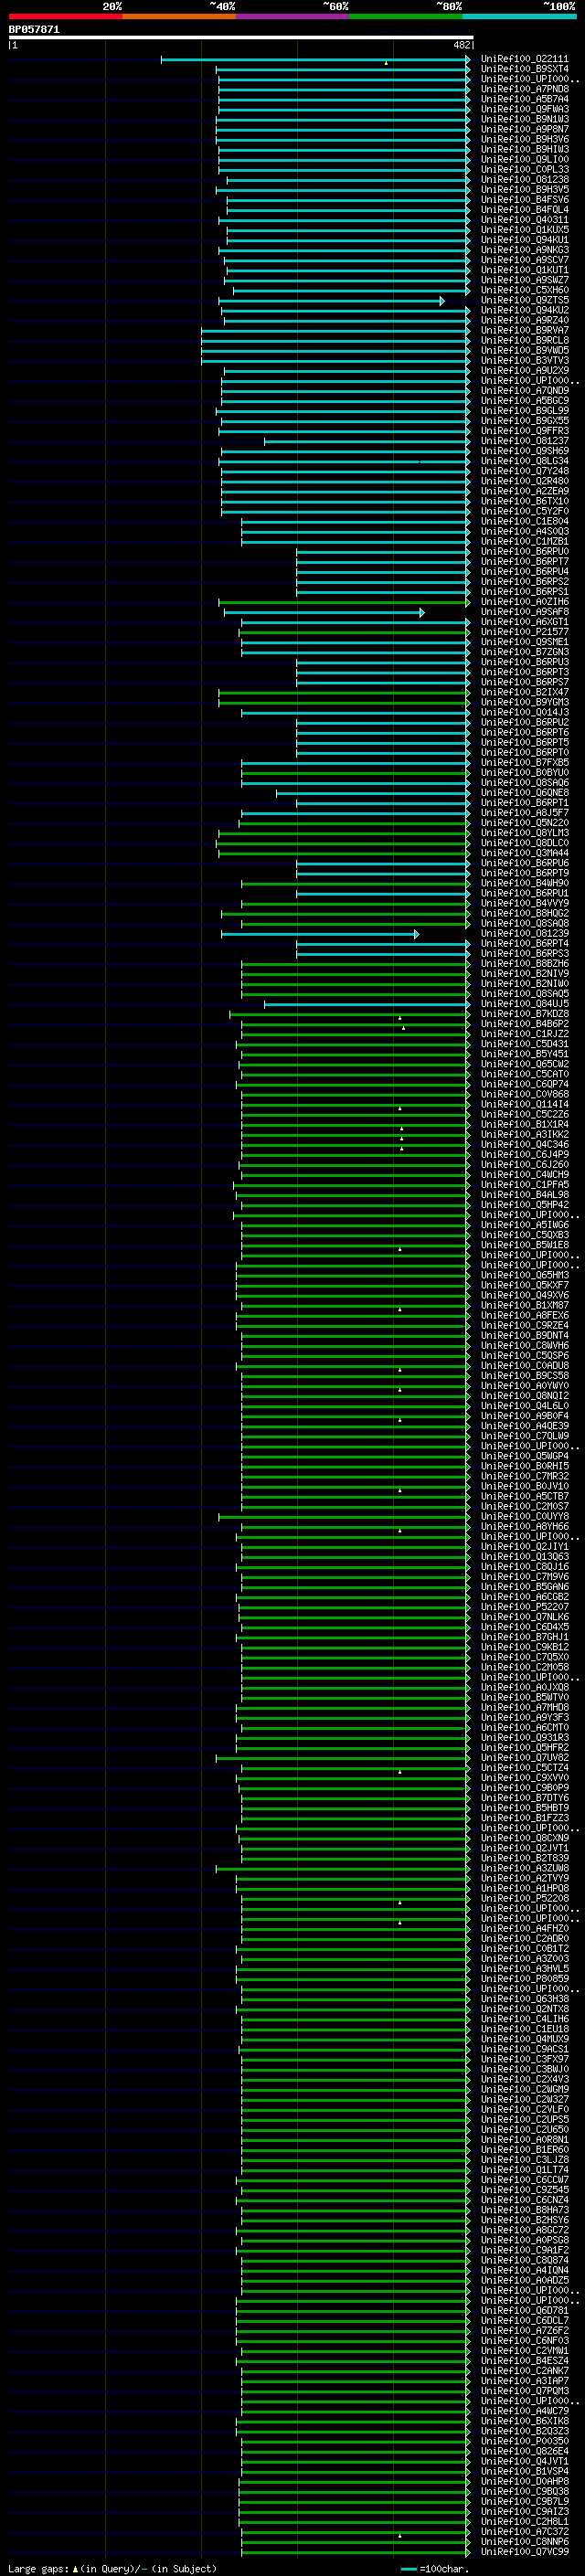585x2576 pixels.
Task: Click the green ~80% identity legend segment
Action: pos(406,16)
